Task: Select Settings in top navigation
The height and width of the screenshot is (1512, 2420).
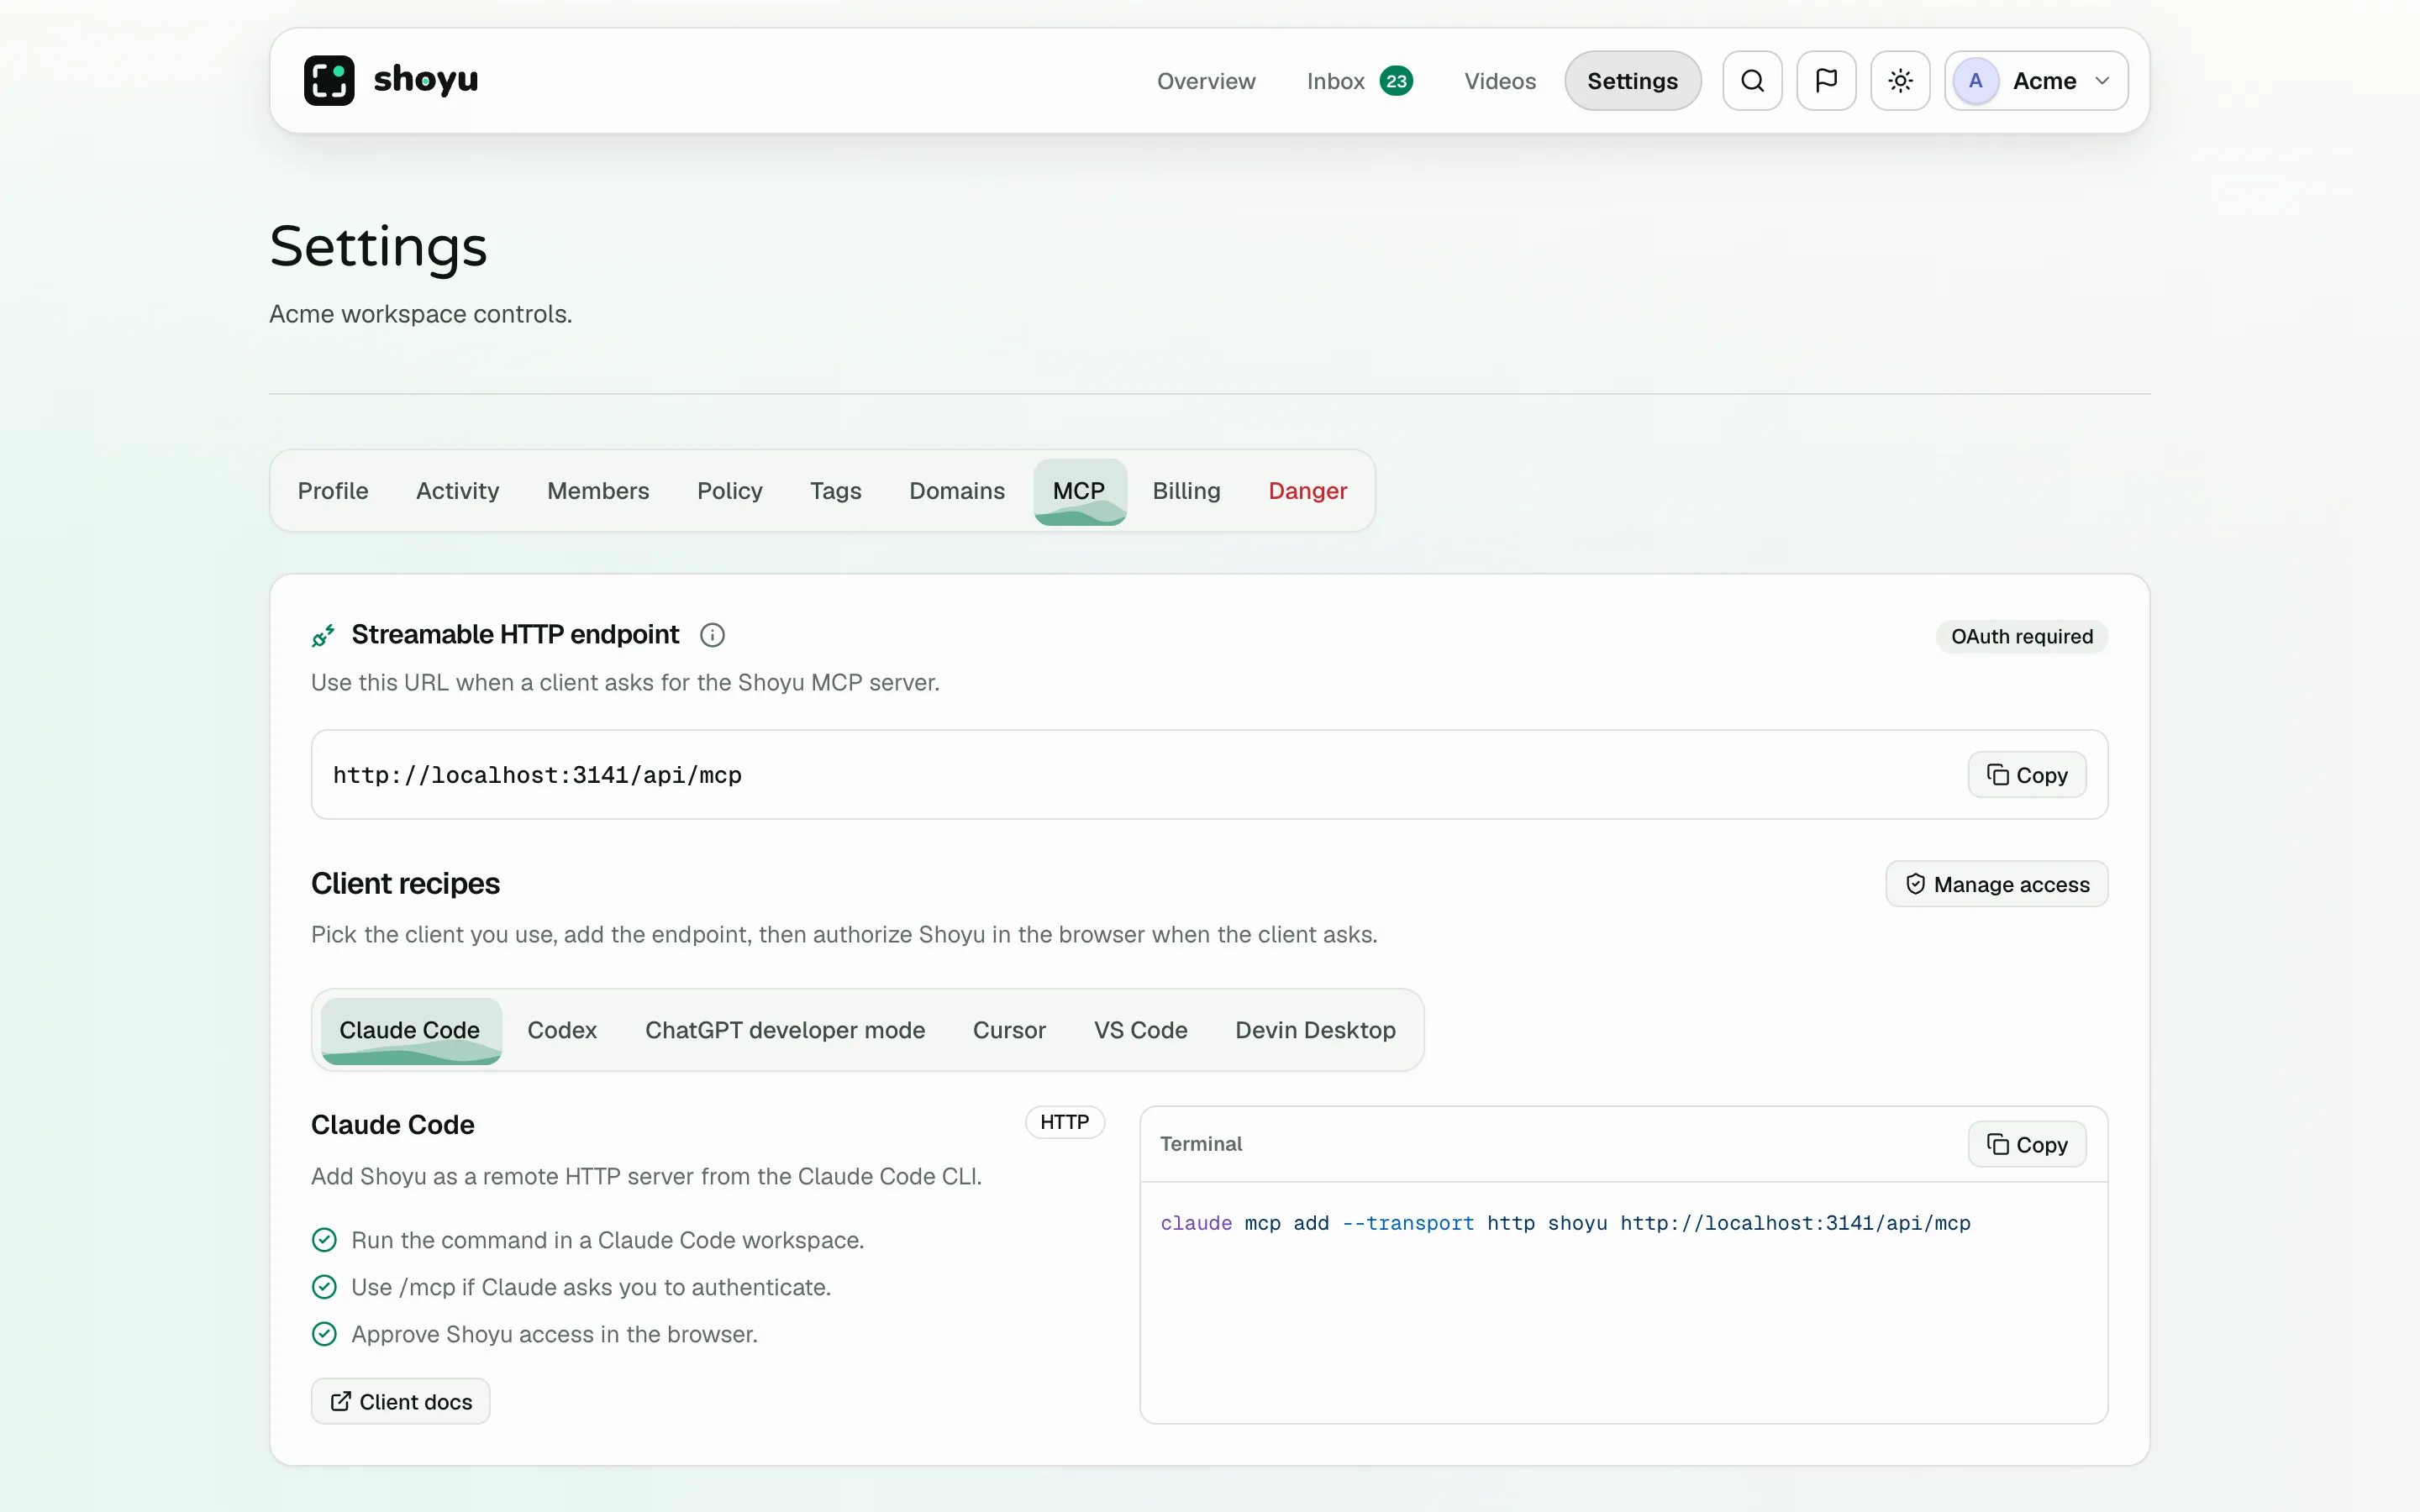Action: 1632,81
